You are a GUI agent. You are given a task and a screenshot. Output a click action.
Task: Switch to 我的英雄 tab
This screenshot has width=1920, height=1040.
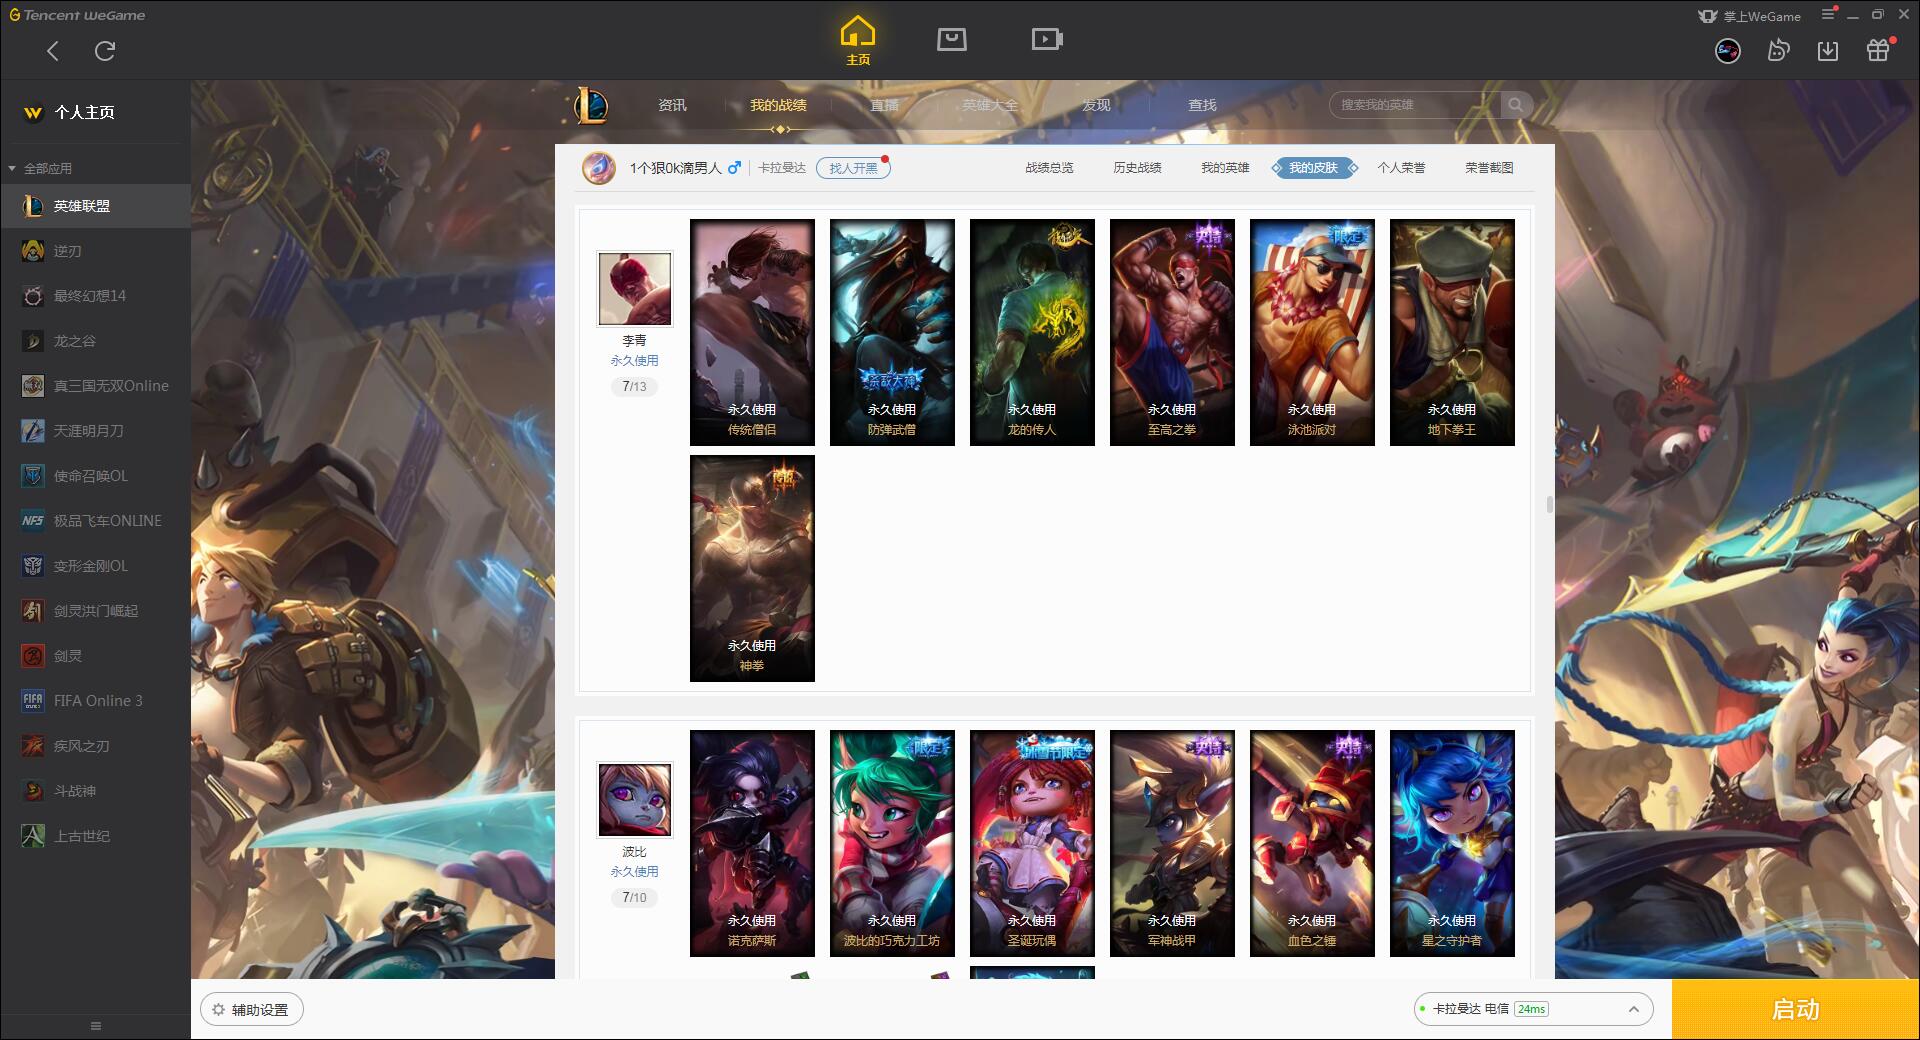click(1225, 168)
